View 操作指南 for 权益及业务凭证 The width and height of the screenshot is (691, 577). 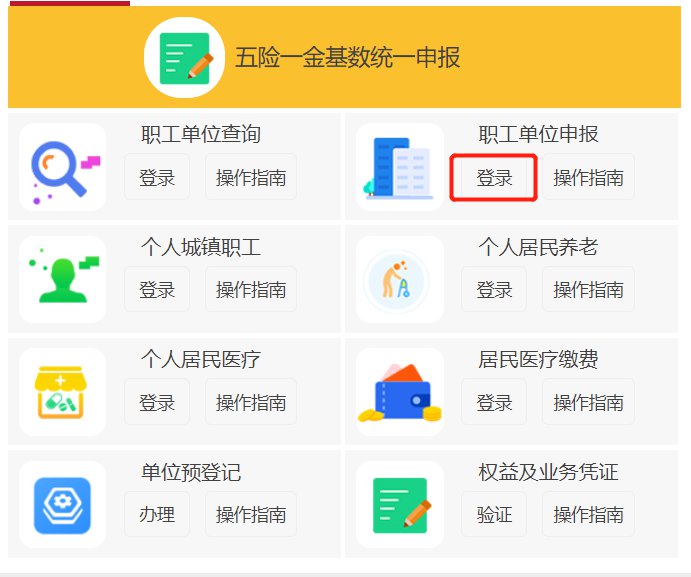click(588, 514)
